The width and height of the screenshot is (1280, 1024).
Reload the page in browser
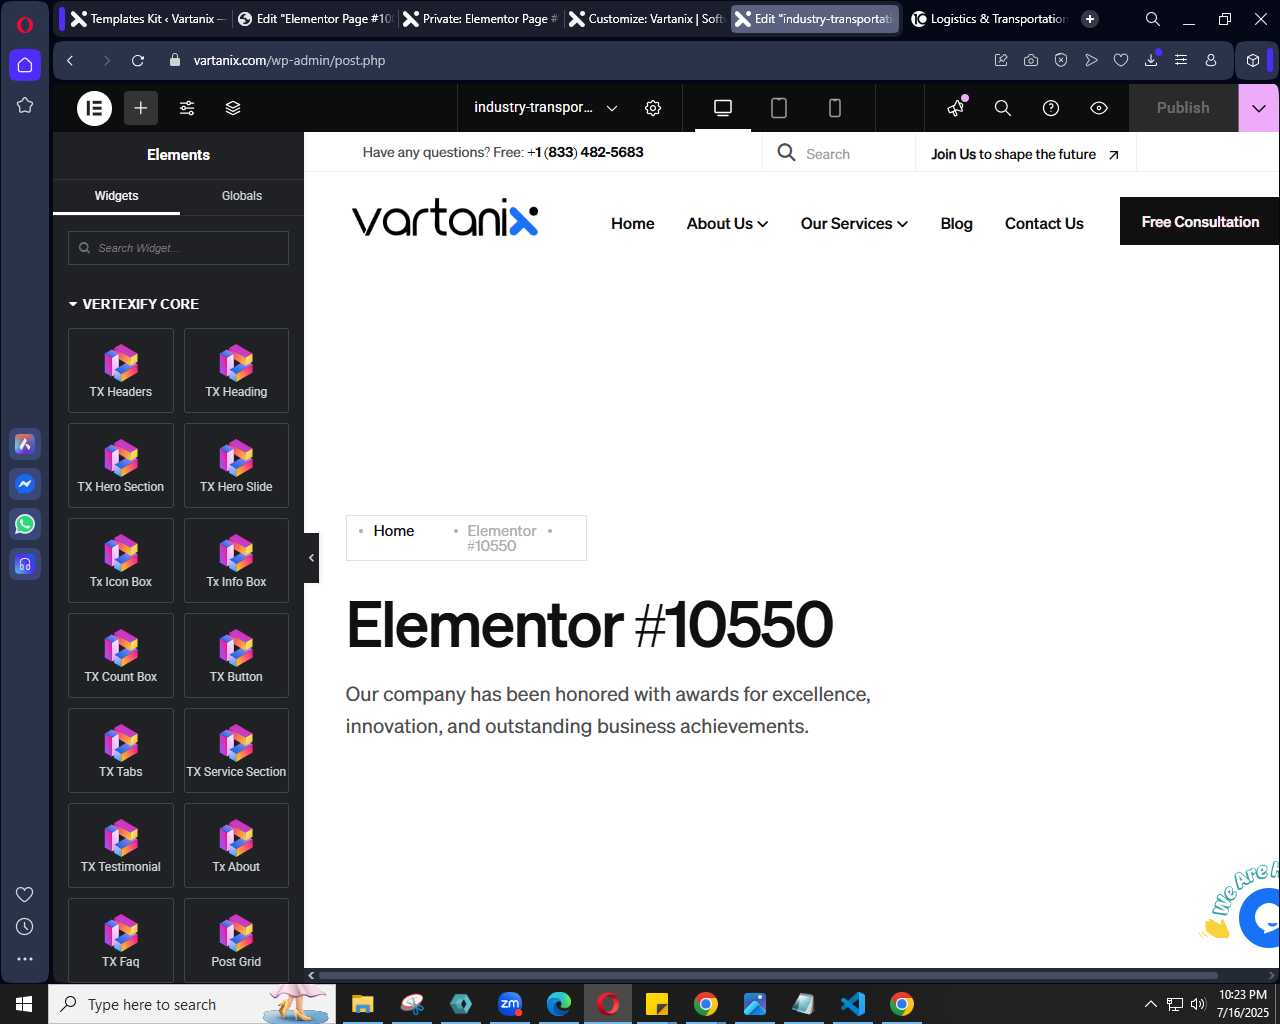click(138, 60)
